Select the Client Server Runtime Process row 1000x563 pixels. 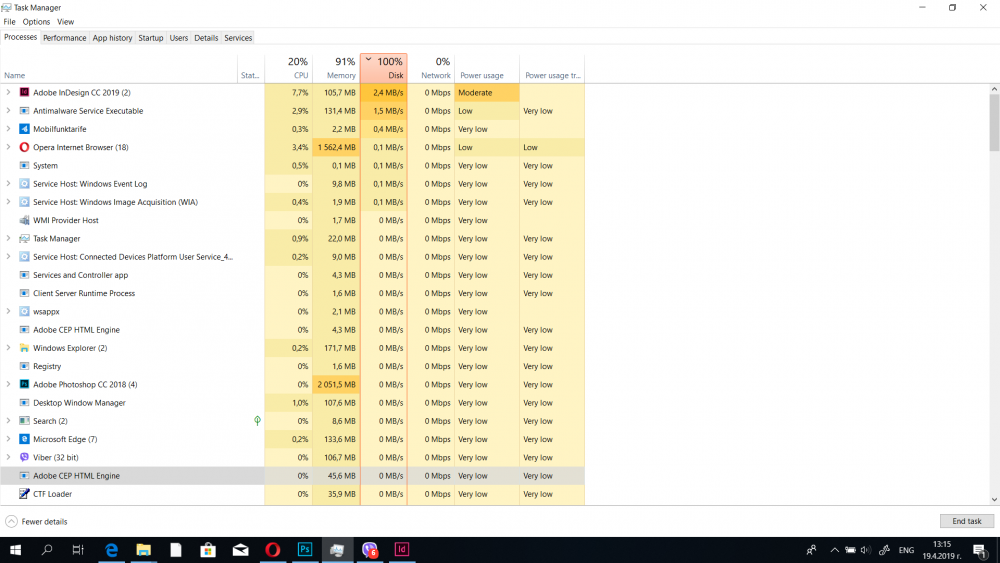point(292,293)
